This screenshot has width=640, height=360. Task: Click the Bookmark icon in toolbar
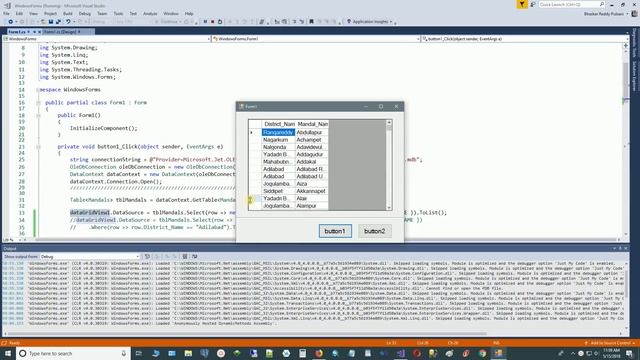[x=311, y=22]
